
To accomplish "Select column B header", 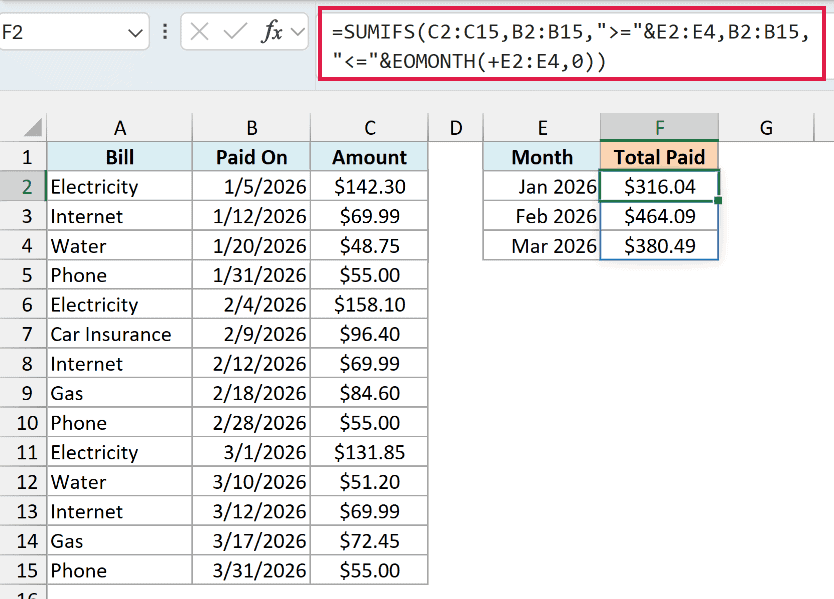I will (x=252, y=128).
